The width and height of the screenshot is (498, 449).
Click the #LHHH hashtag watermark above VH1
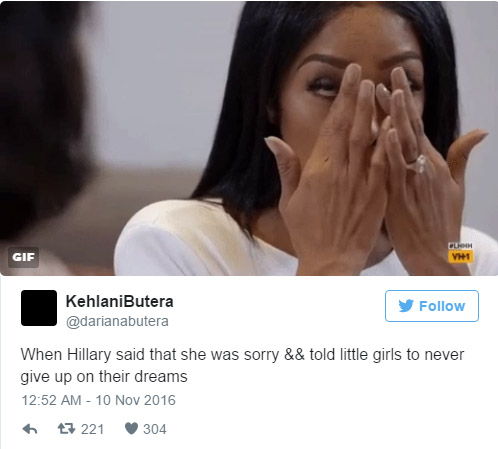(460, 246)
